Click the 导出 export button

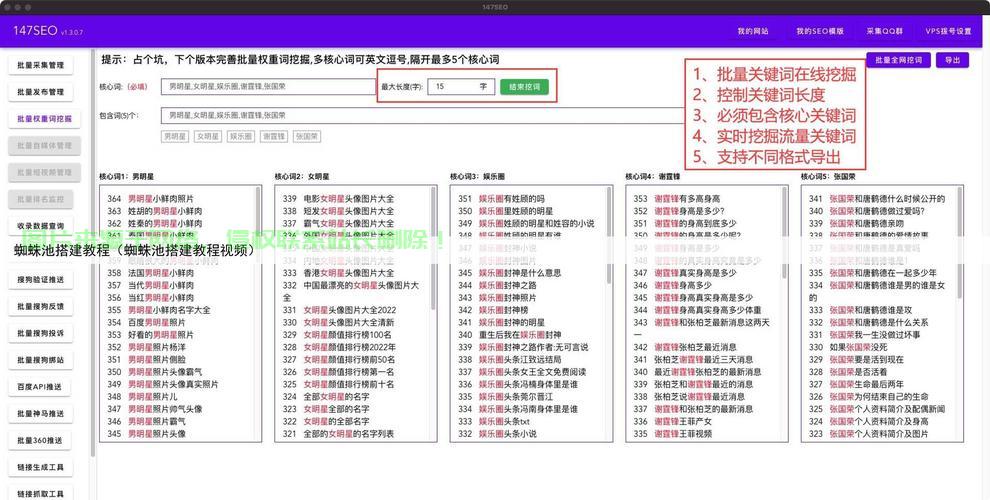(x=951, y=60)
